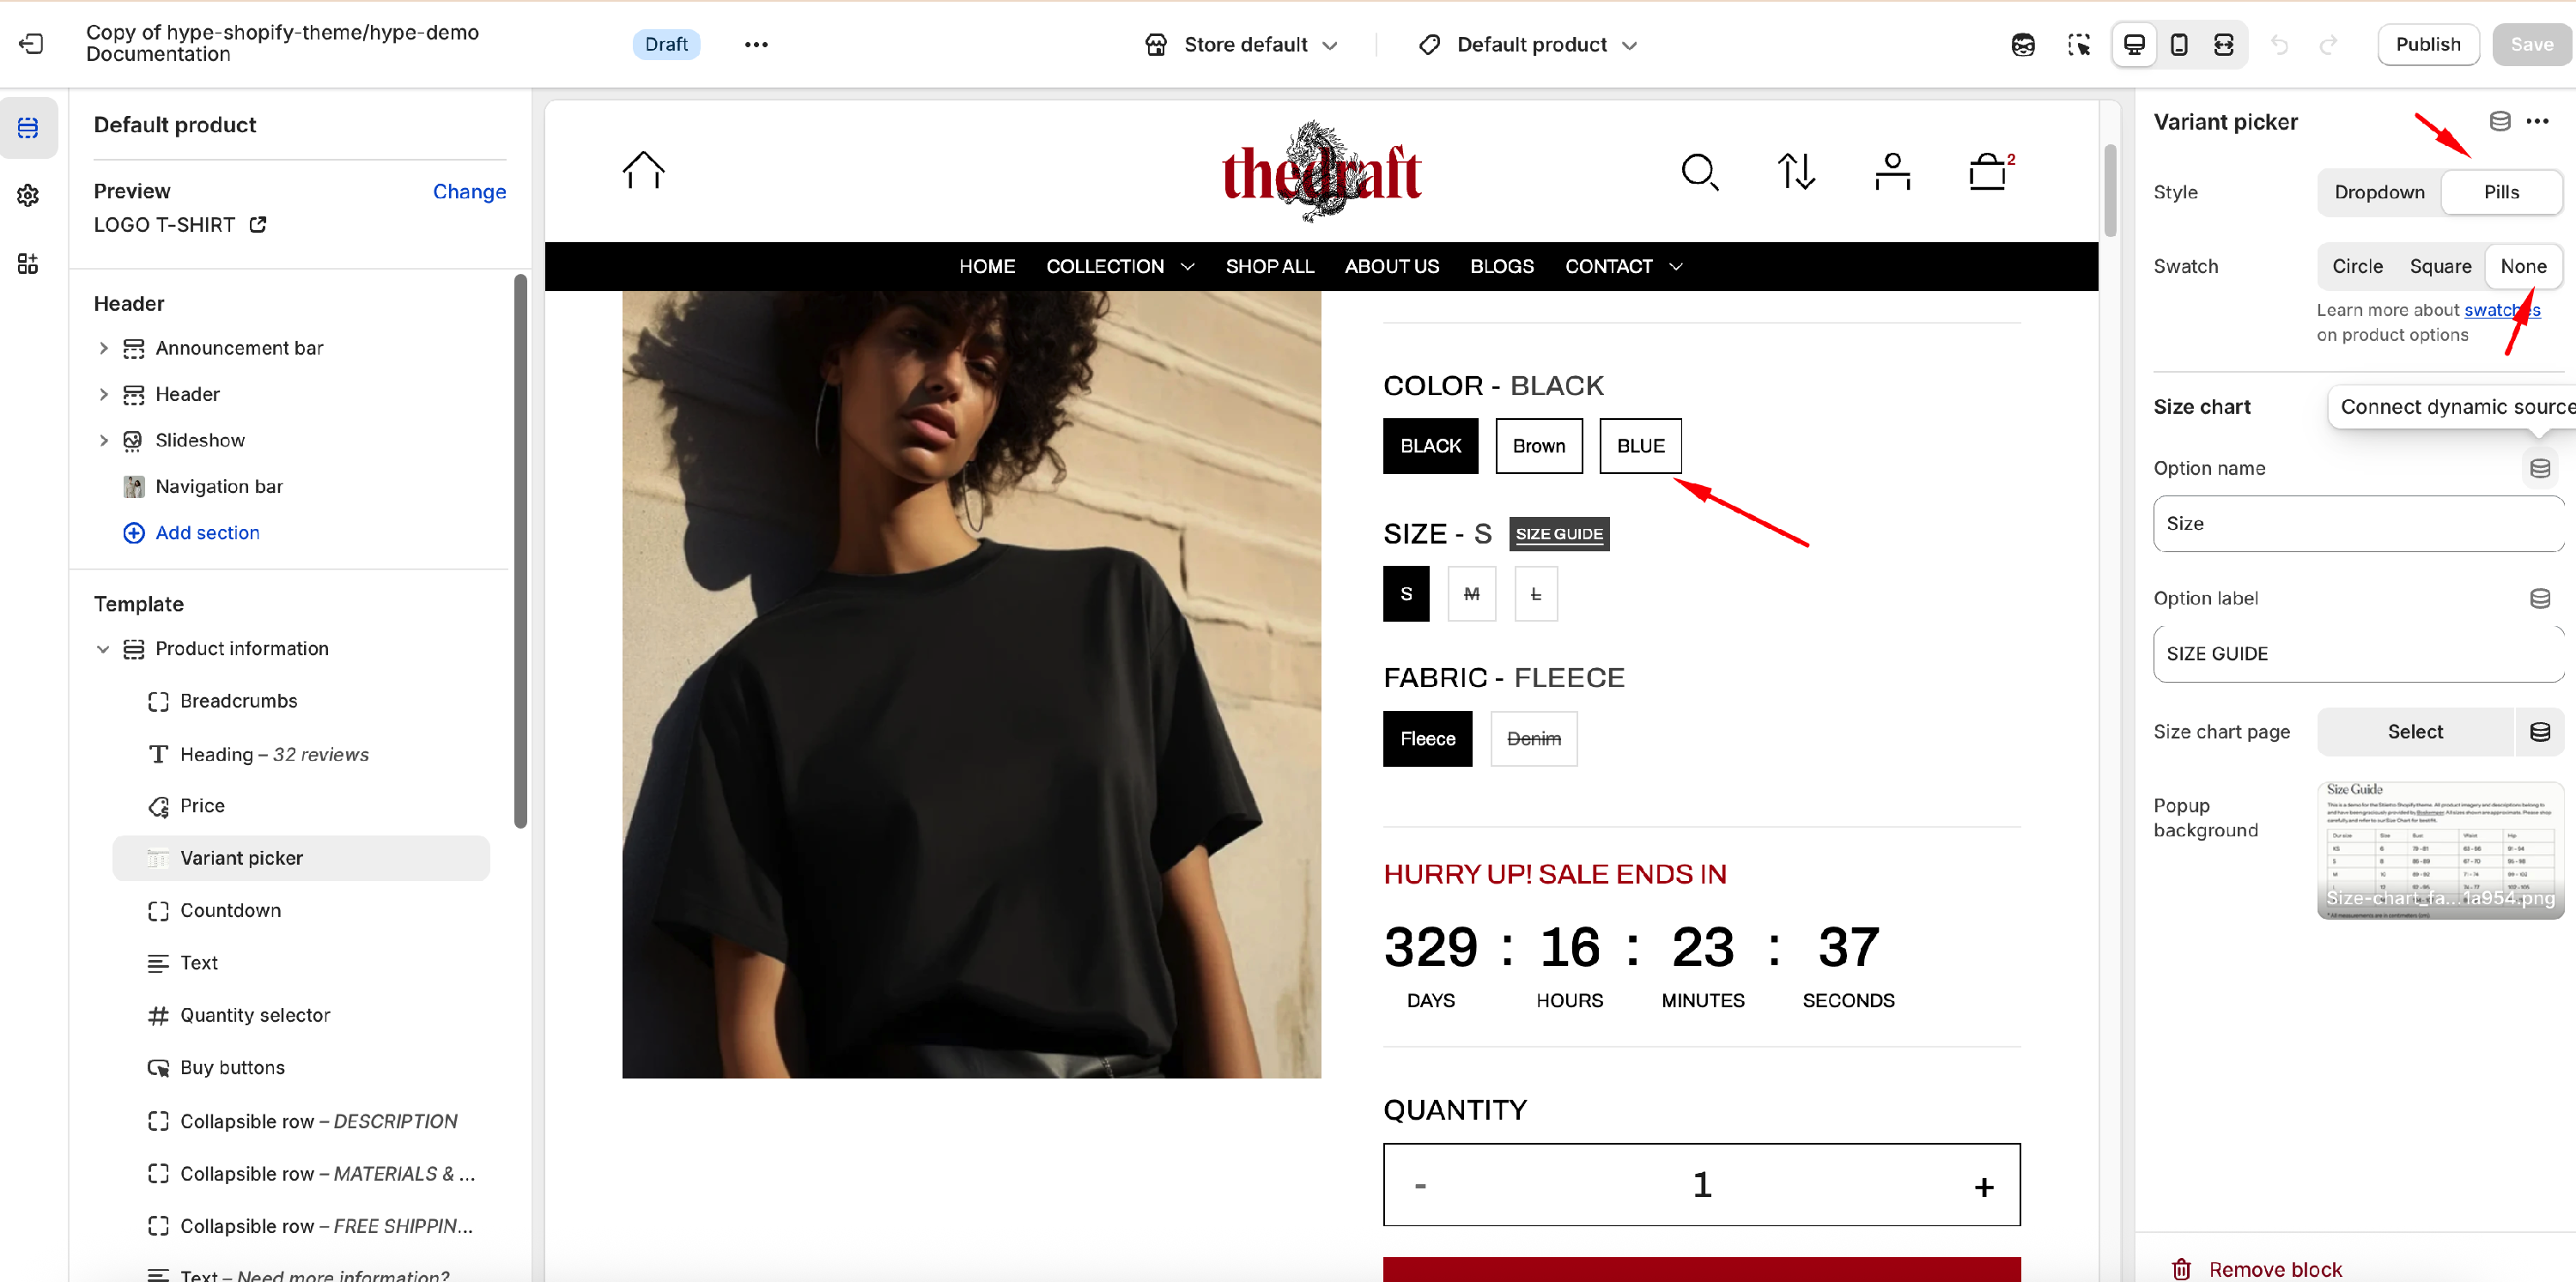Set variant style to Dropdown

[x=2379, y=192]
